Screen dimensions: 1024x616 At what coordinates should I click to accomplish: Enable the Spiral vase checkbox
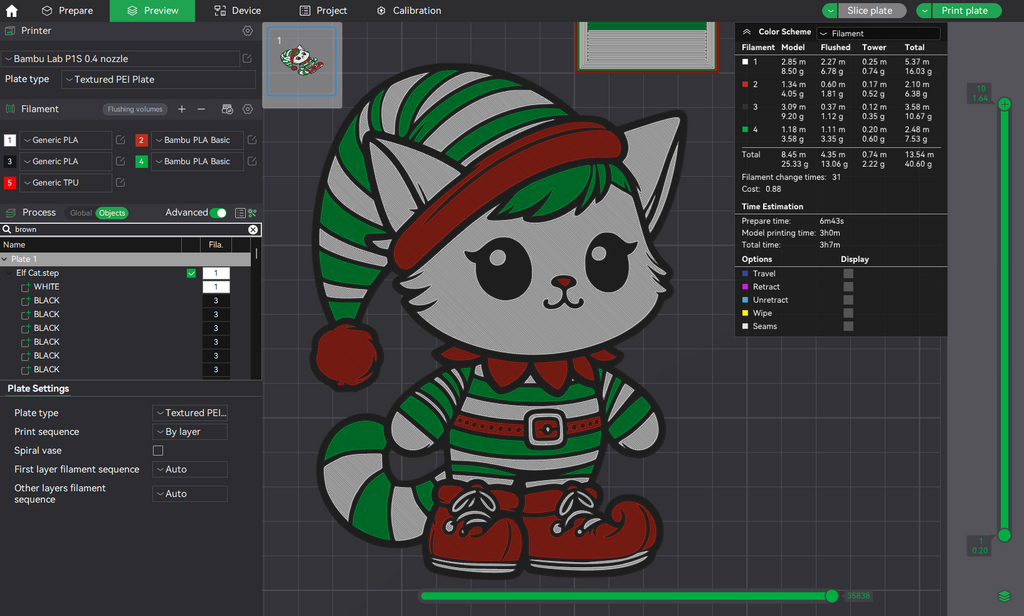pos(158,451)
